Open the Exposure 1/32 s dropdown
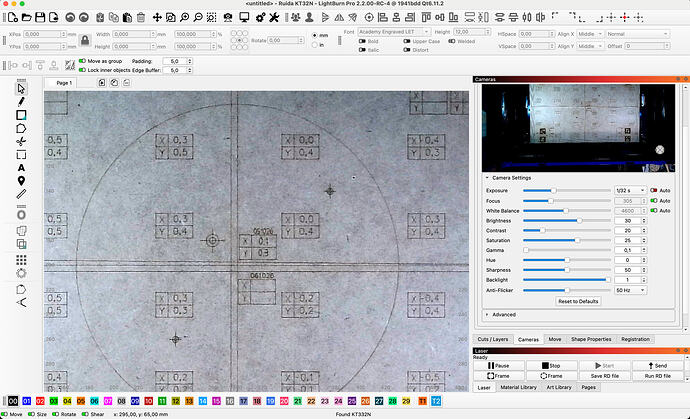 (630, 191)
